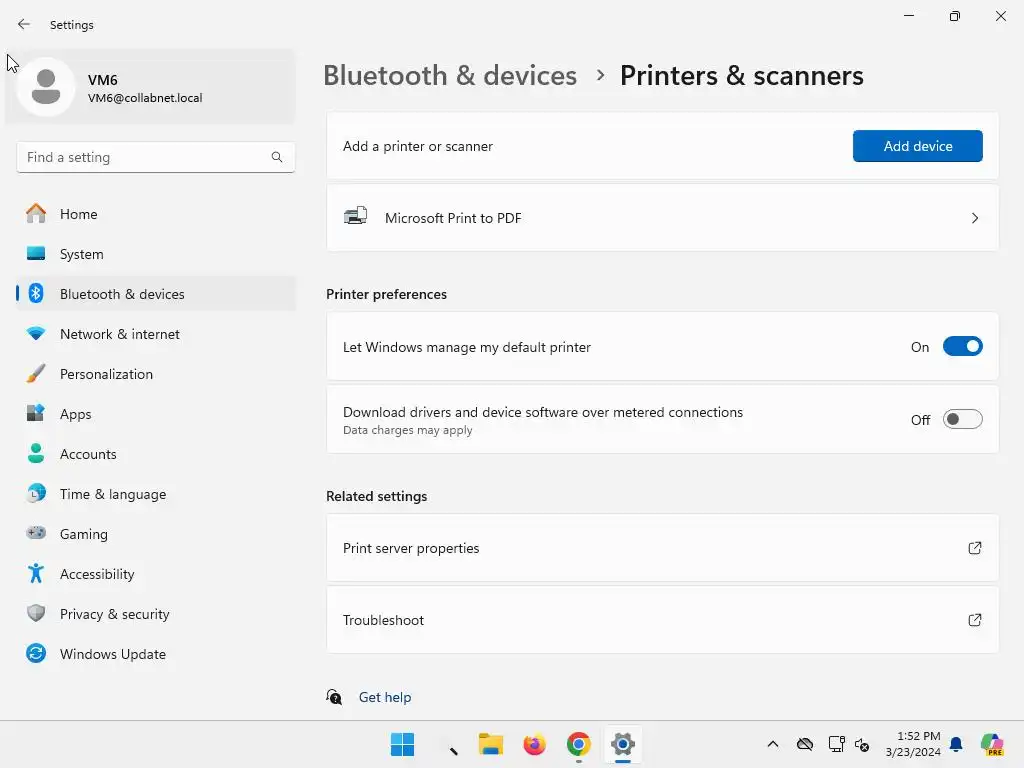1024x768 pixels.
Task: Click the Settings gear taskbar icon
Action: pyautogui.click(x=622, y=744)
